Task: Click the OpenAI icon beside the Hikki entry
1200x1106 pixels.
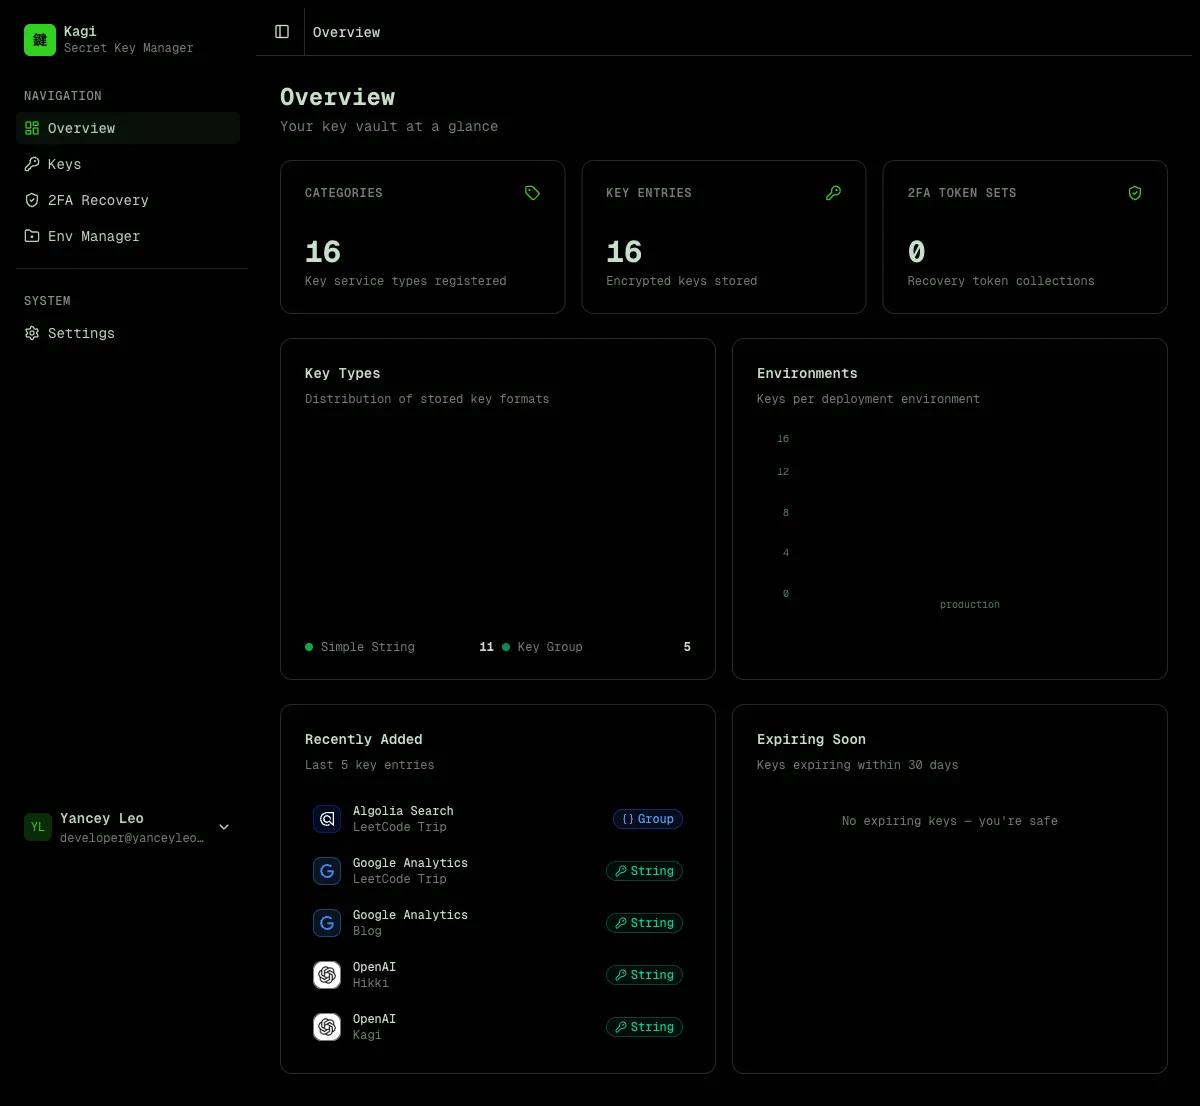Action: pyautogui.click(x=327, y=975)
